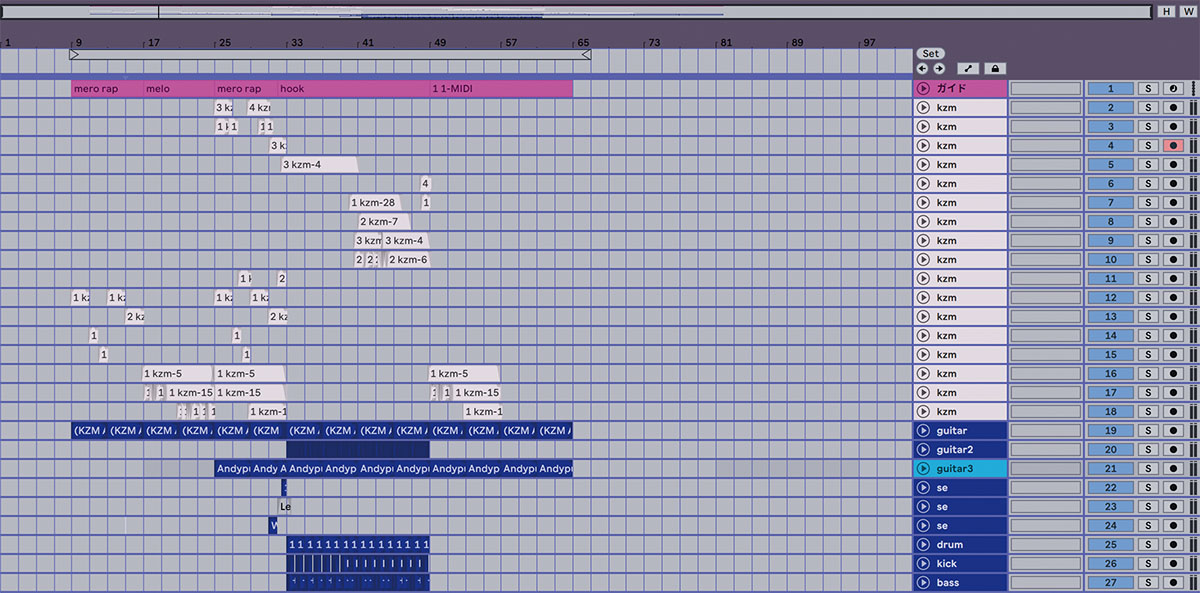Click the arrangement overview bar at top
The width and height of the screenshot is (1200, 593).
click(x=576, y=12)
